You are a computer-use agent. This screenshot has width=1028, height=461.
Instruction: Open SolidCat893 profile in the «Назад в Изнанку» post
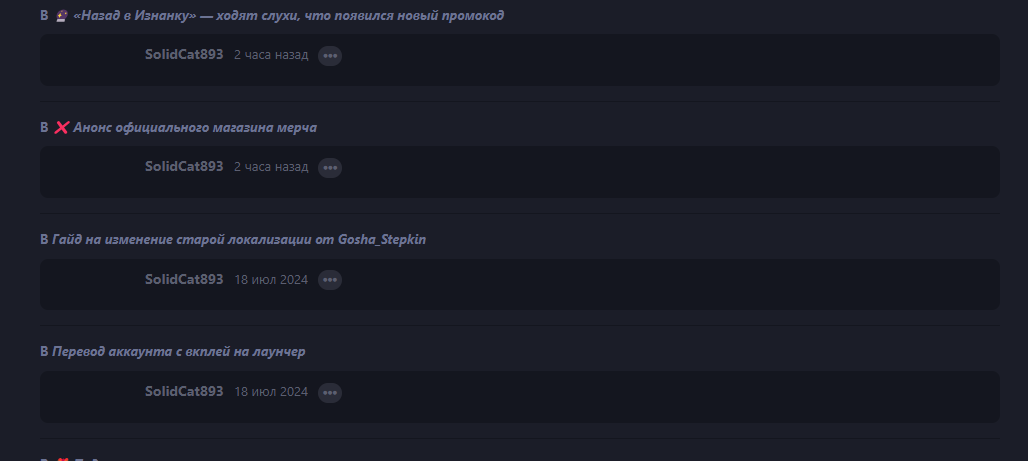[x=184, y=54]
